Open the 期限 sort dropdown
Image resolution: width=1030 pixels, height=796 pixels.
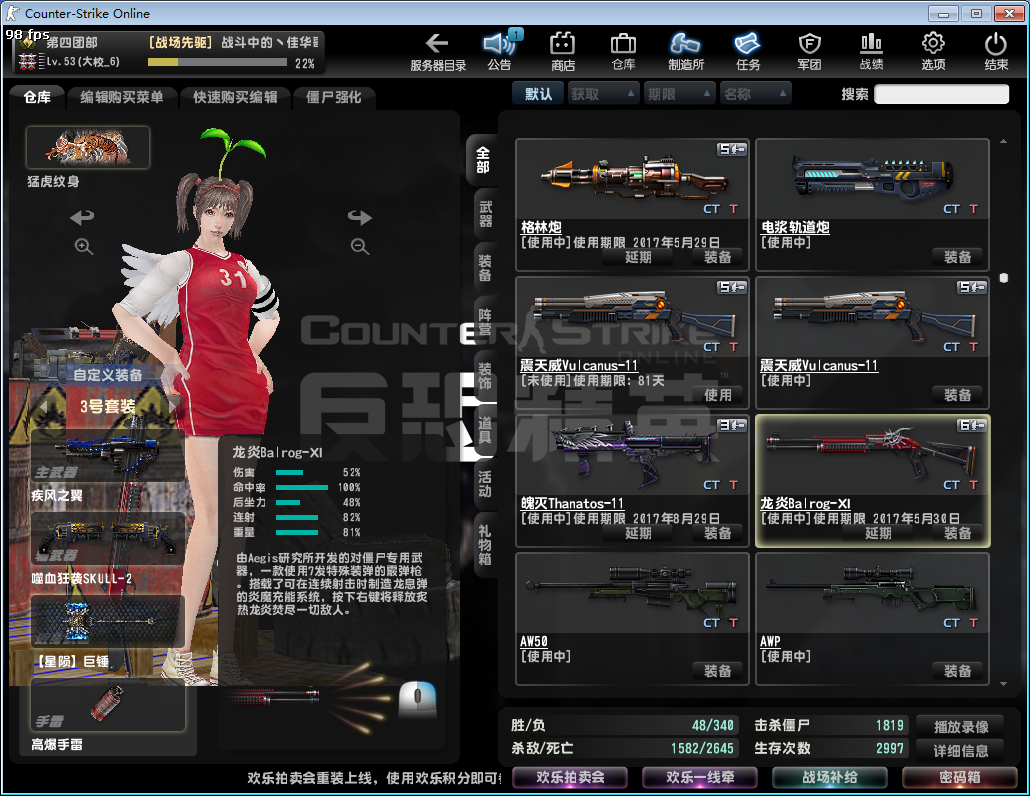(x=678, y=95)
